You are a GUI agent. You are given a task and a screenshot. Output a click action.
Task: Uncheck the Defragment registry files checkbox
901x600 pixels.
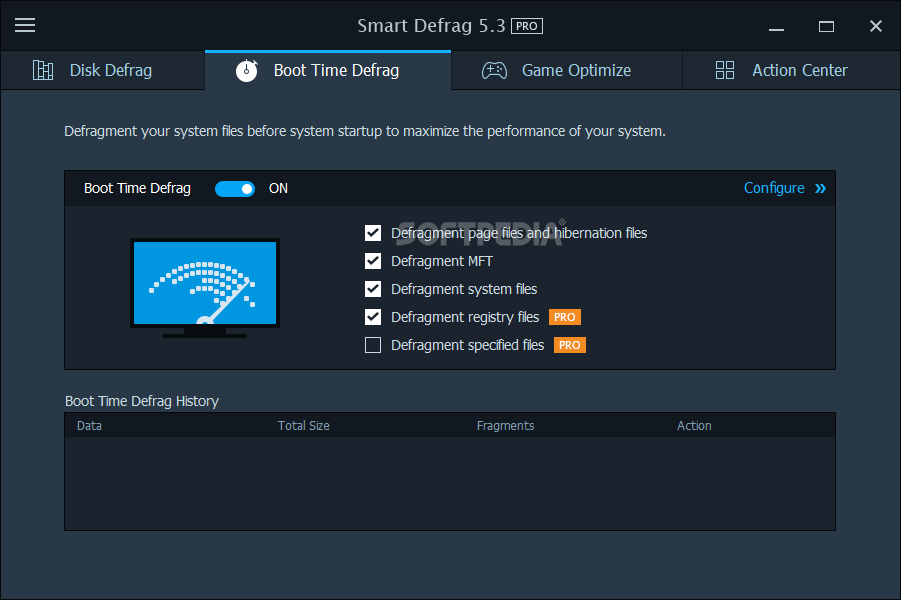coord(373,317)
